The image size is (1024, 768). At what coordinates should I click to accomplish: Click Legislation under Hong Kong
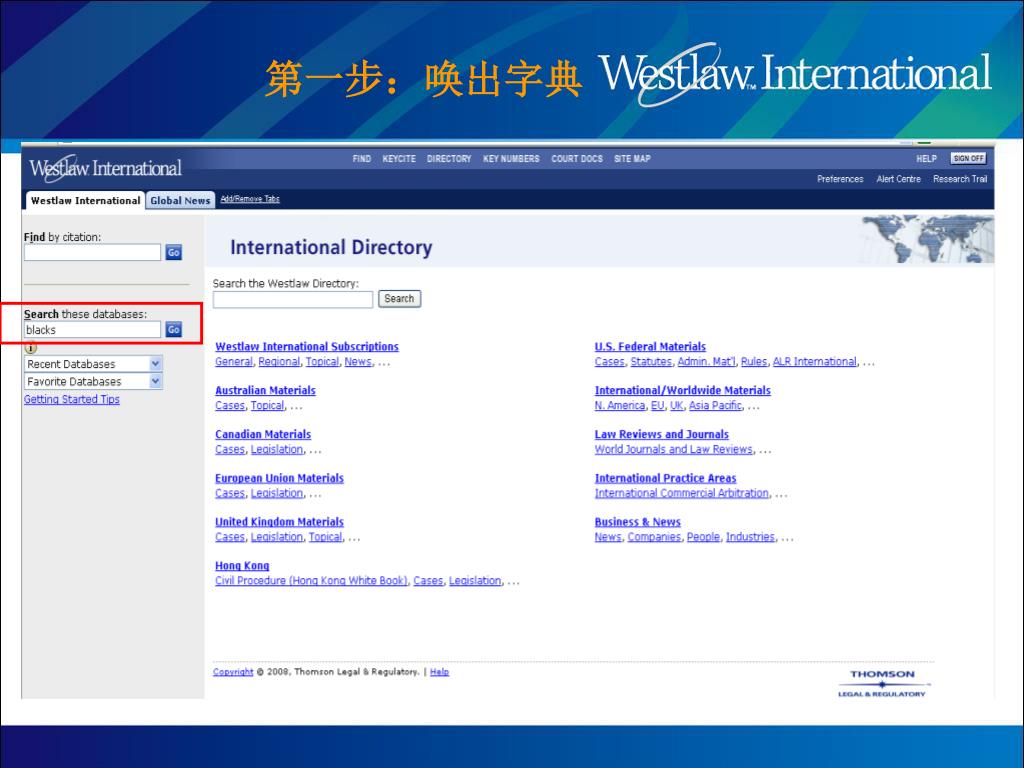pyautogui.click(x=475, y=581)
